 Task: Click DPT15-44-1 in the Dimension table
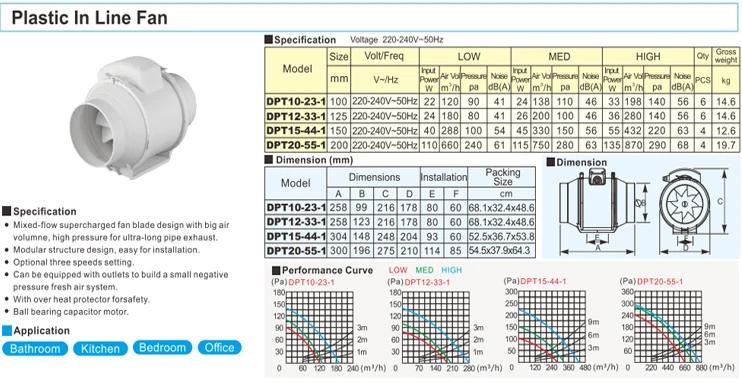point(296,236)
